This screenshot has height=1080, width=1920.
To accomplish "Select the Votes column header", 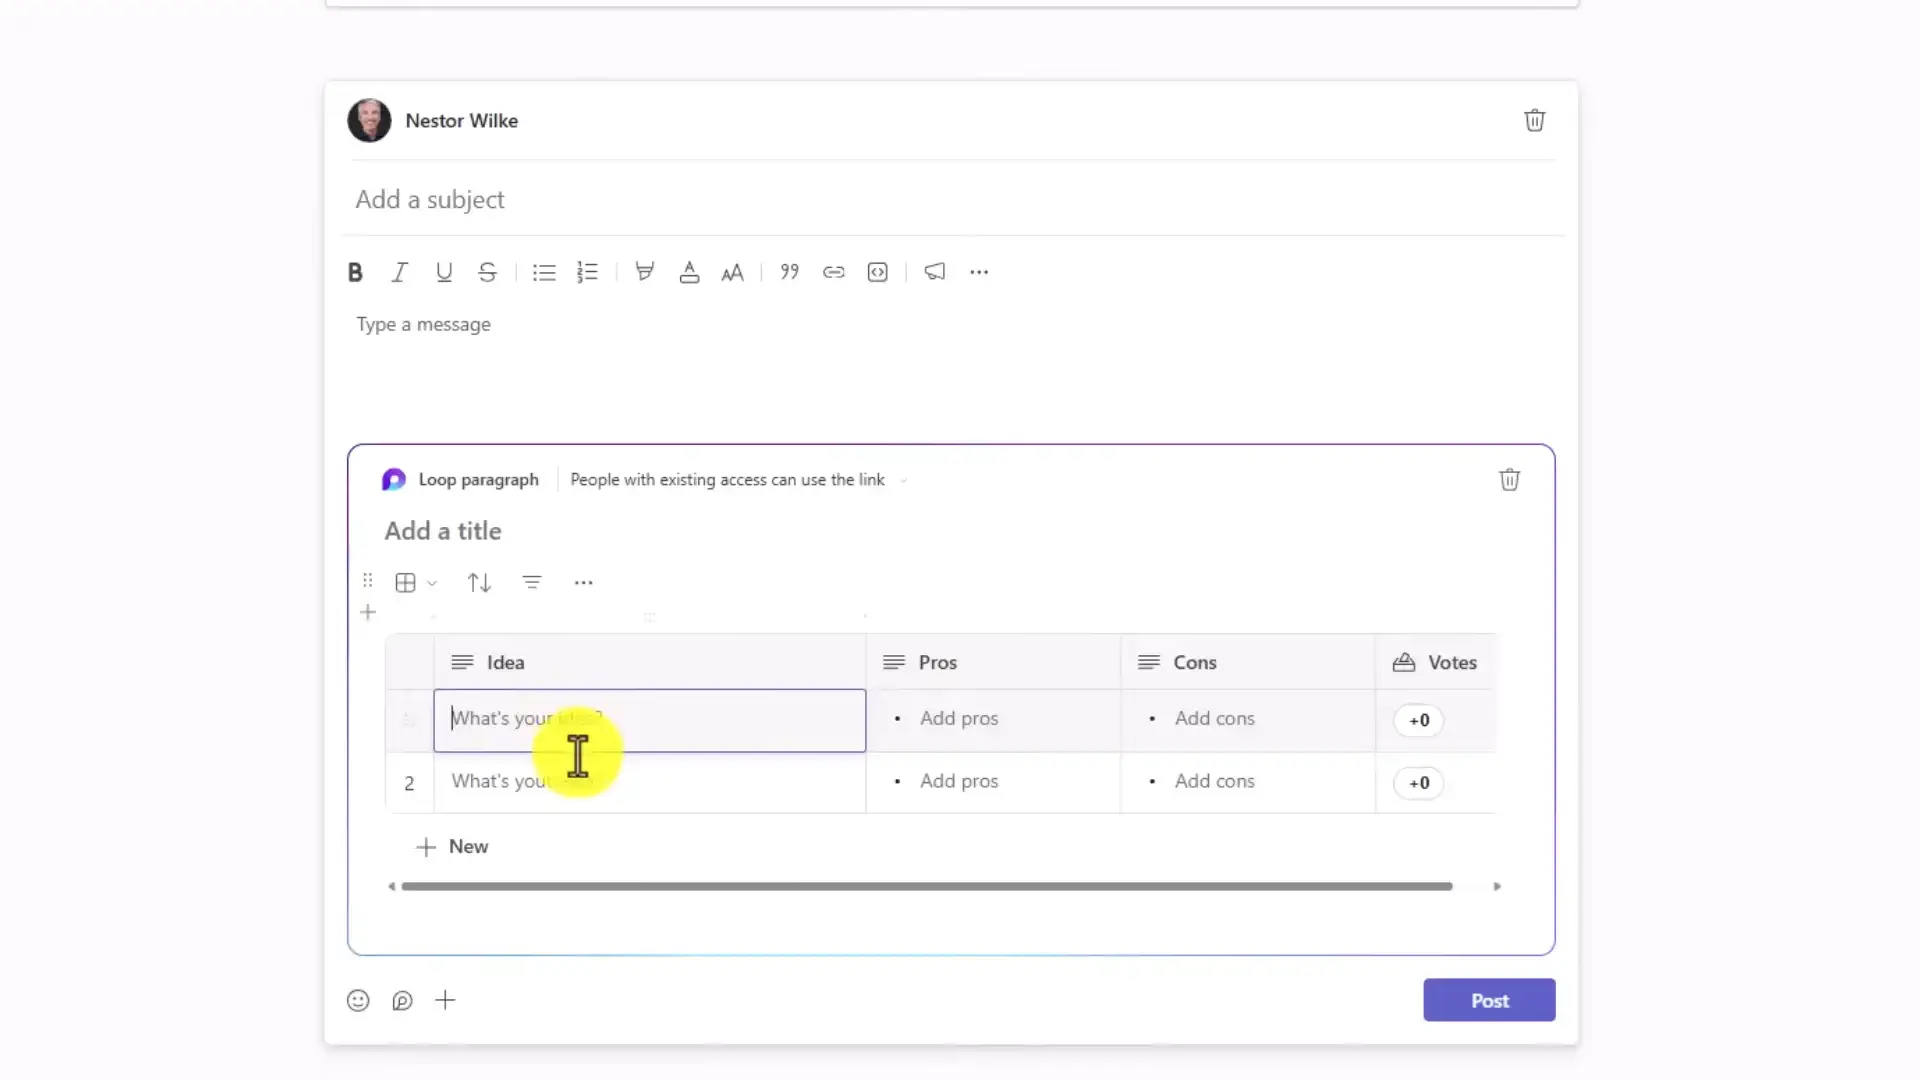I will pos(1436,663).
